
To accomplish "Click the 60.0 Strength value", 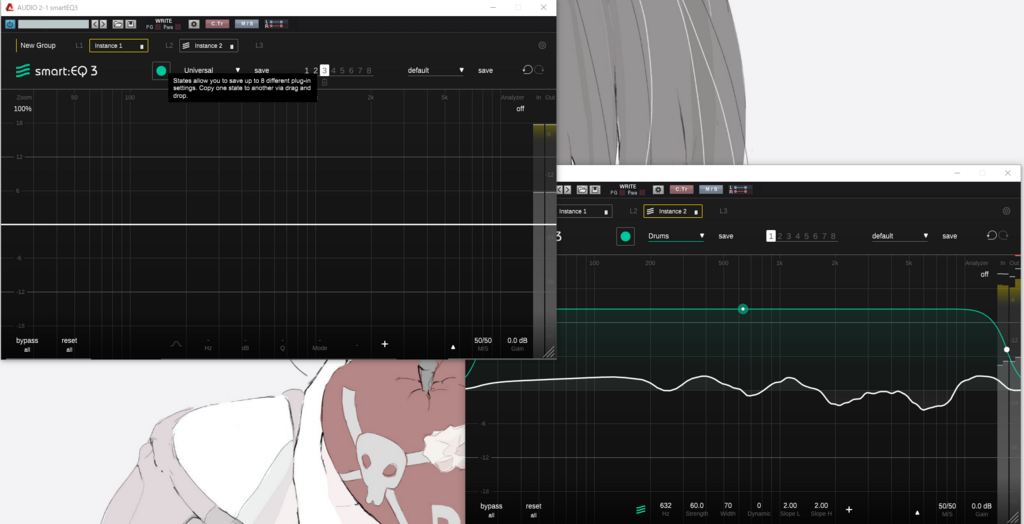I will click(x=697, y=506).
